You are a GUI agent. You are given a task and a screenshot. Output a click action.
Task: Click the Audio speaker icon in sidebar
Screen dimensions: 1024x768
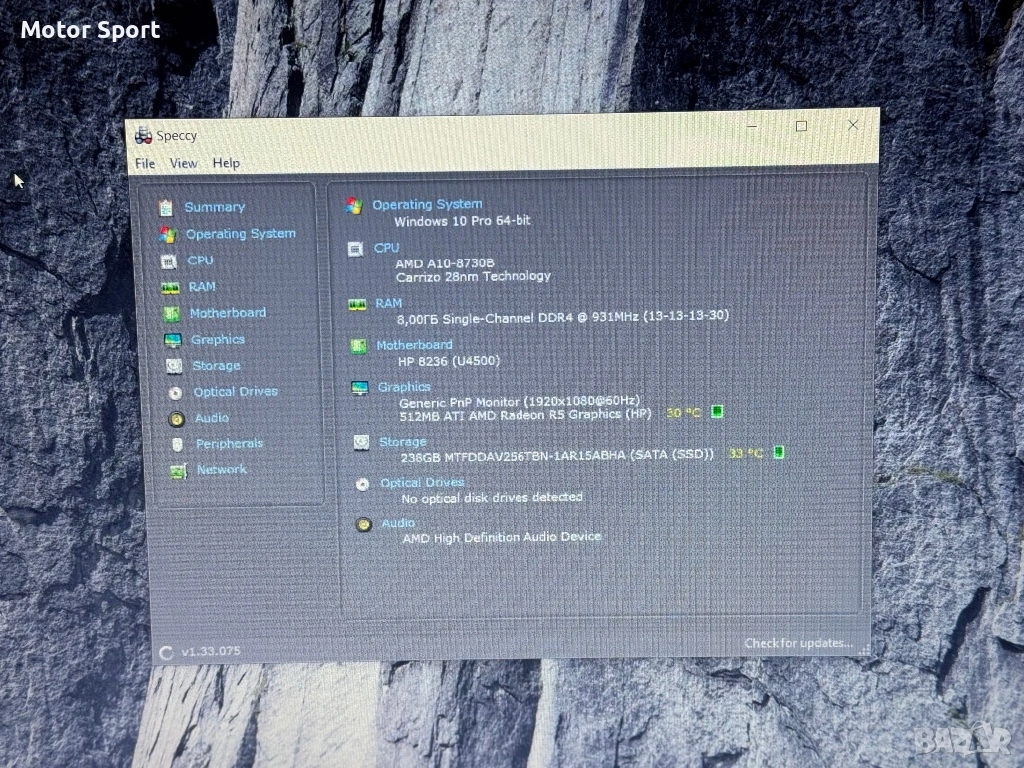[x=177, y=419]
